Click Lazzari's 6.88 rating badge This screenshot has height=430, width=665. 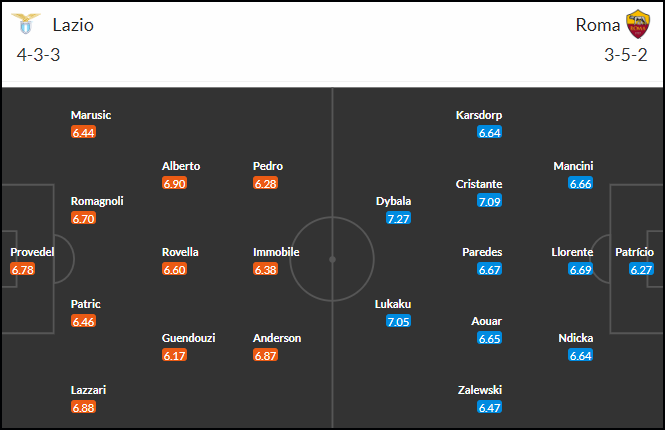[83, 408]
